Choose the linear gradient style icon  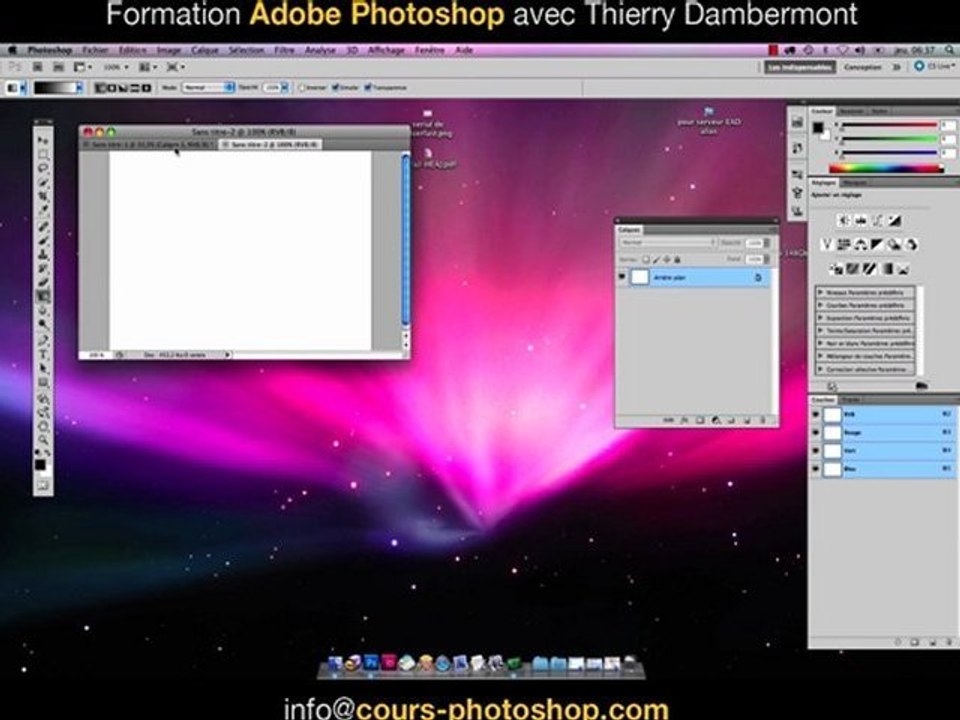pos(101,88)
